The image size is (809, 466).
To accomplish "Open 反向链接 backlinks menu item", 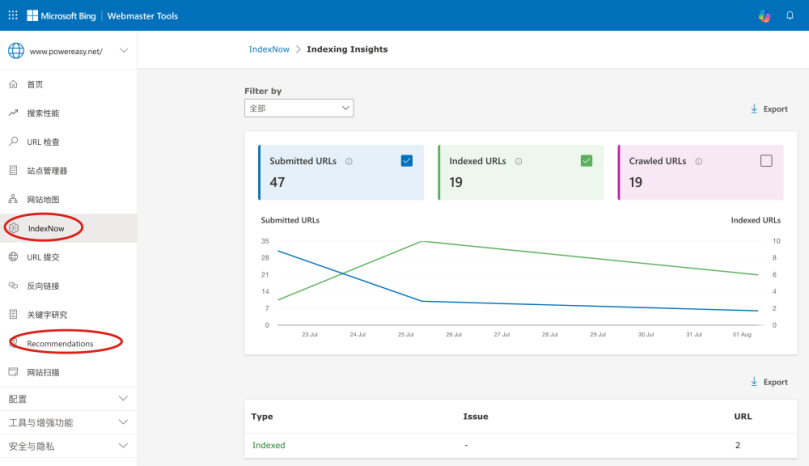I will pyautogui.click(x=43, y=286).
